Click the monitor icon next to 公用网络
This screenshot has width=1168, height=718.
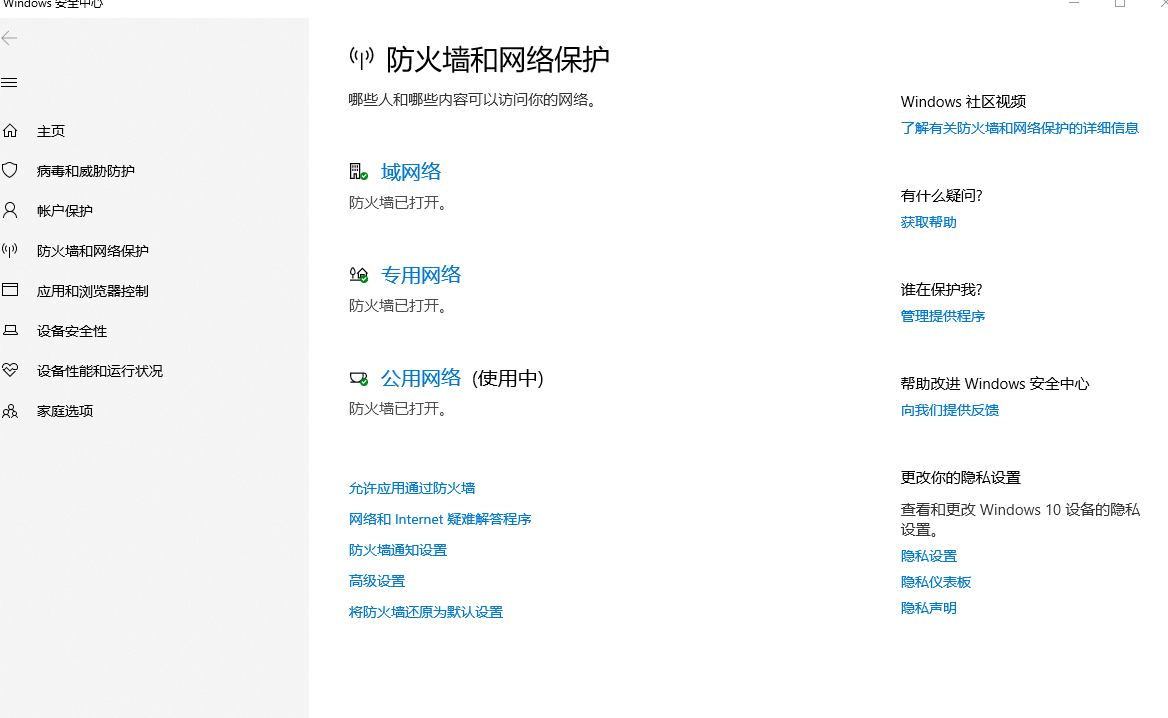(358, 378)
